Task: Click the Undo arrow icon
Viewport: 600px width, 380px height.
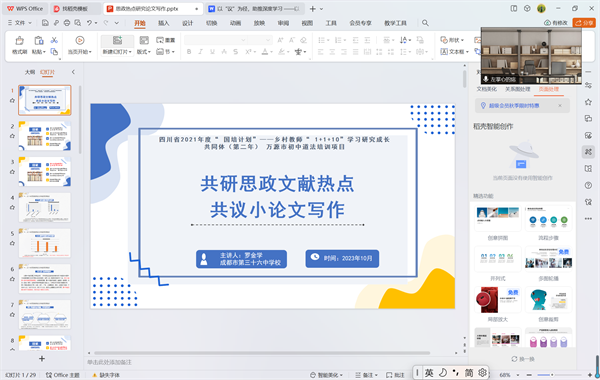Action: click(x=89, y=23)
